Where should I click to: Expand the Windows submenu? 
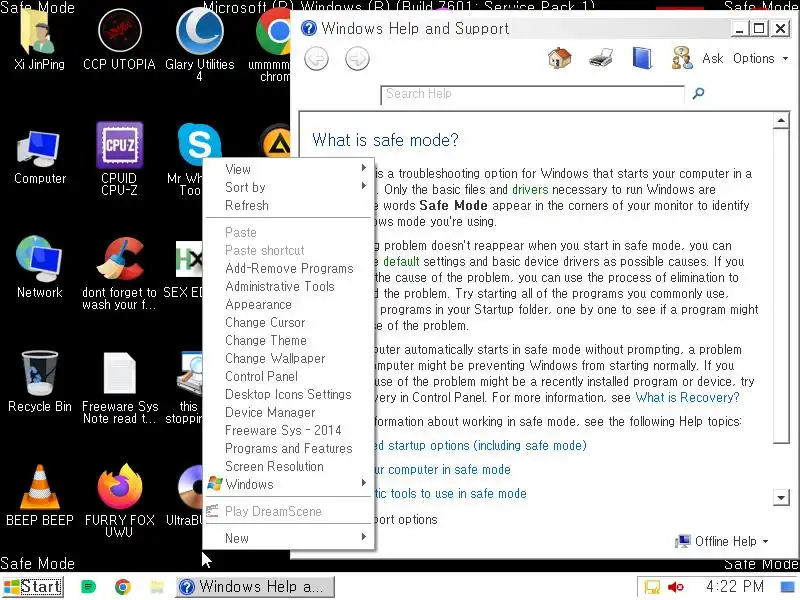point(288,484)
